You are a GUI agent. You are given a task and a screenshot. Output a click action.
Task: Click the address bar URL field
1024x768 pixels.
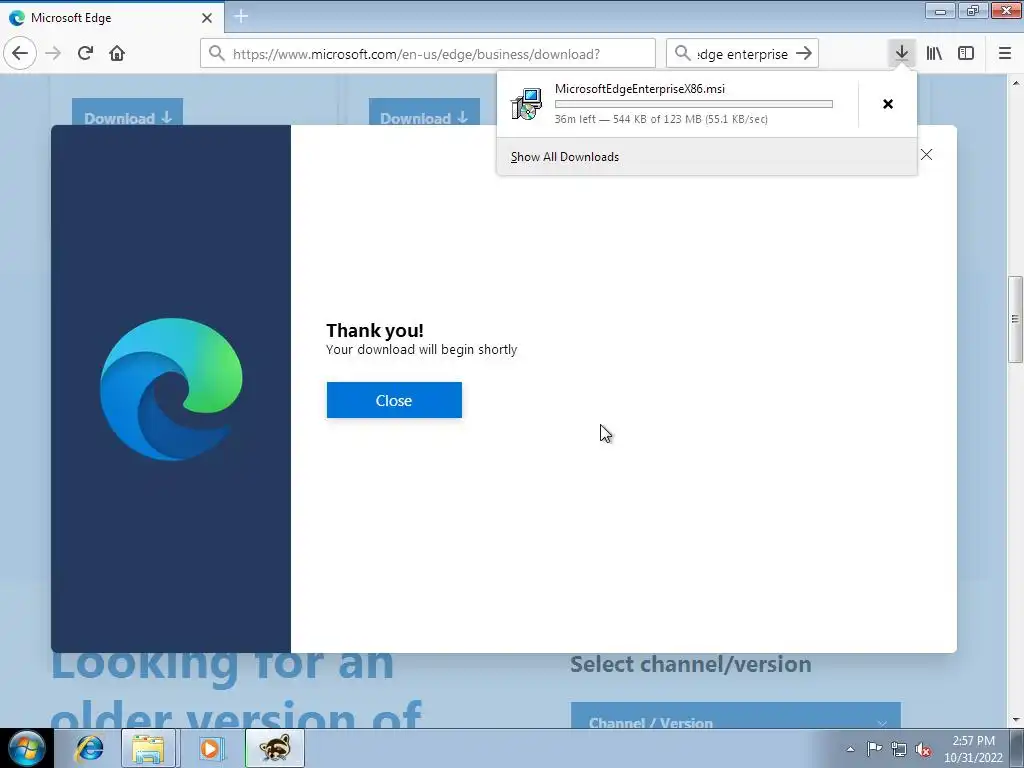[428, 54]
